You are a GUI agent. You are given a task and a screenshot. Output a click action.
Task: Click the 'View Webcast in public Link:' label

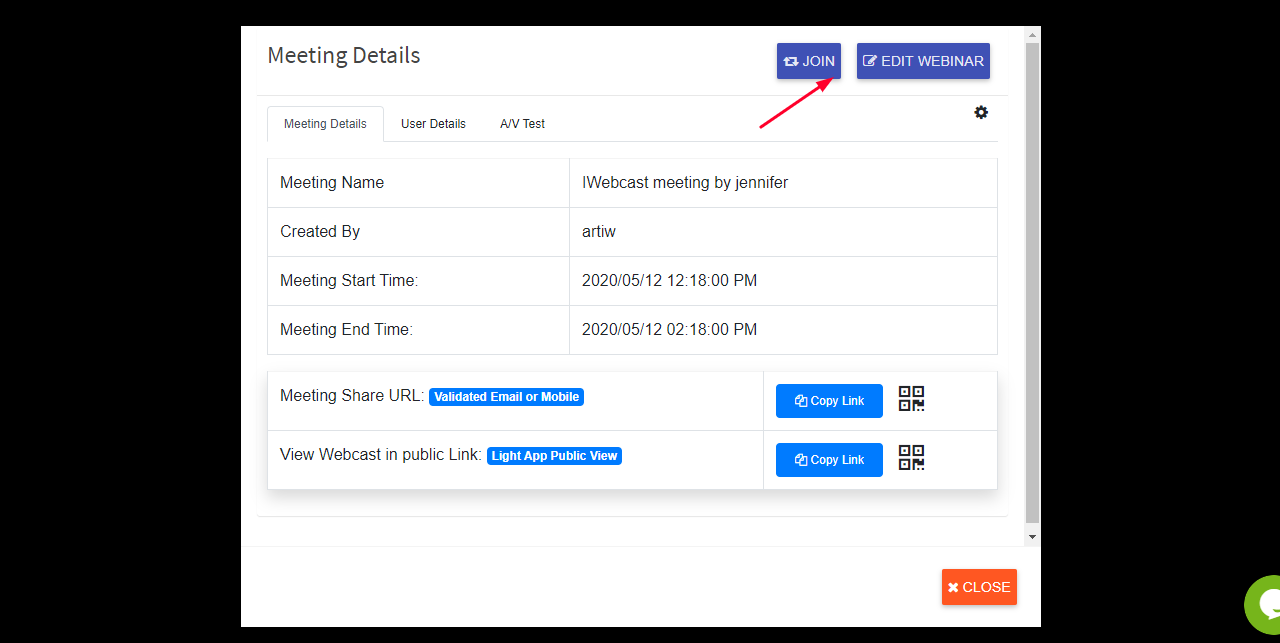(381, 455)
